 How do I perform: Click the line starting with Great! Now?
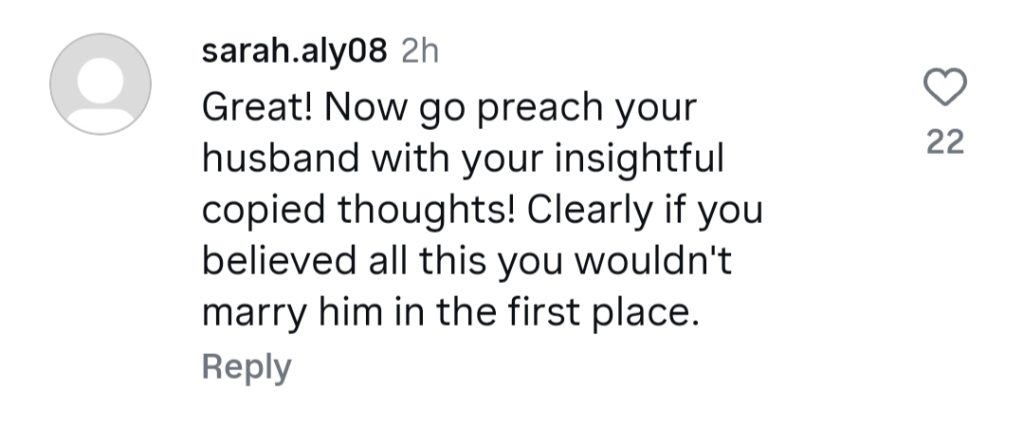click(449, 108)
